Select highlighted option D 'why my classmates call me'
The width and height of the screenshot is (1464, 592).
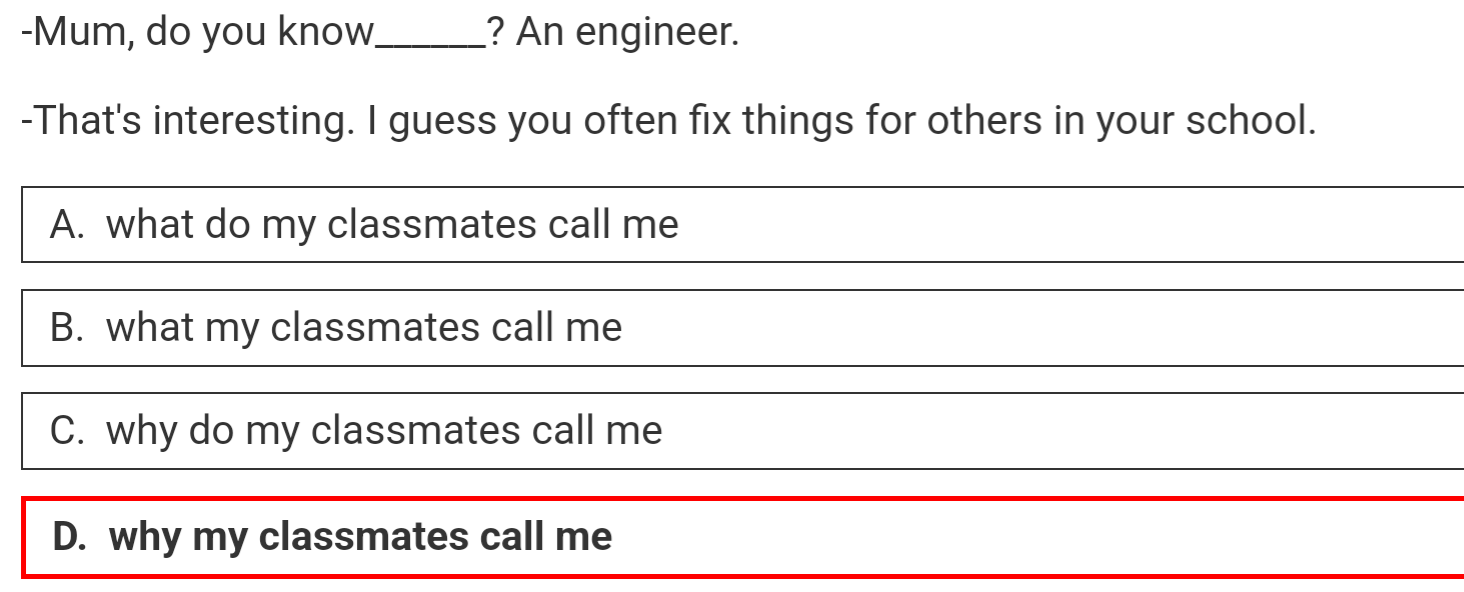[x=742, y=537]
